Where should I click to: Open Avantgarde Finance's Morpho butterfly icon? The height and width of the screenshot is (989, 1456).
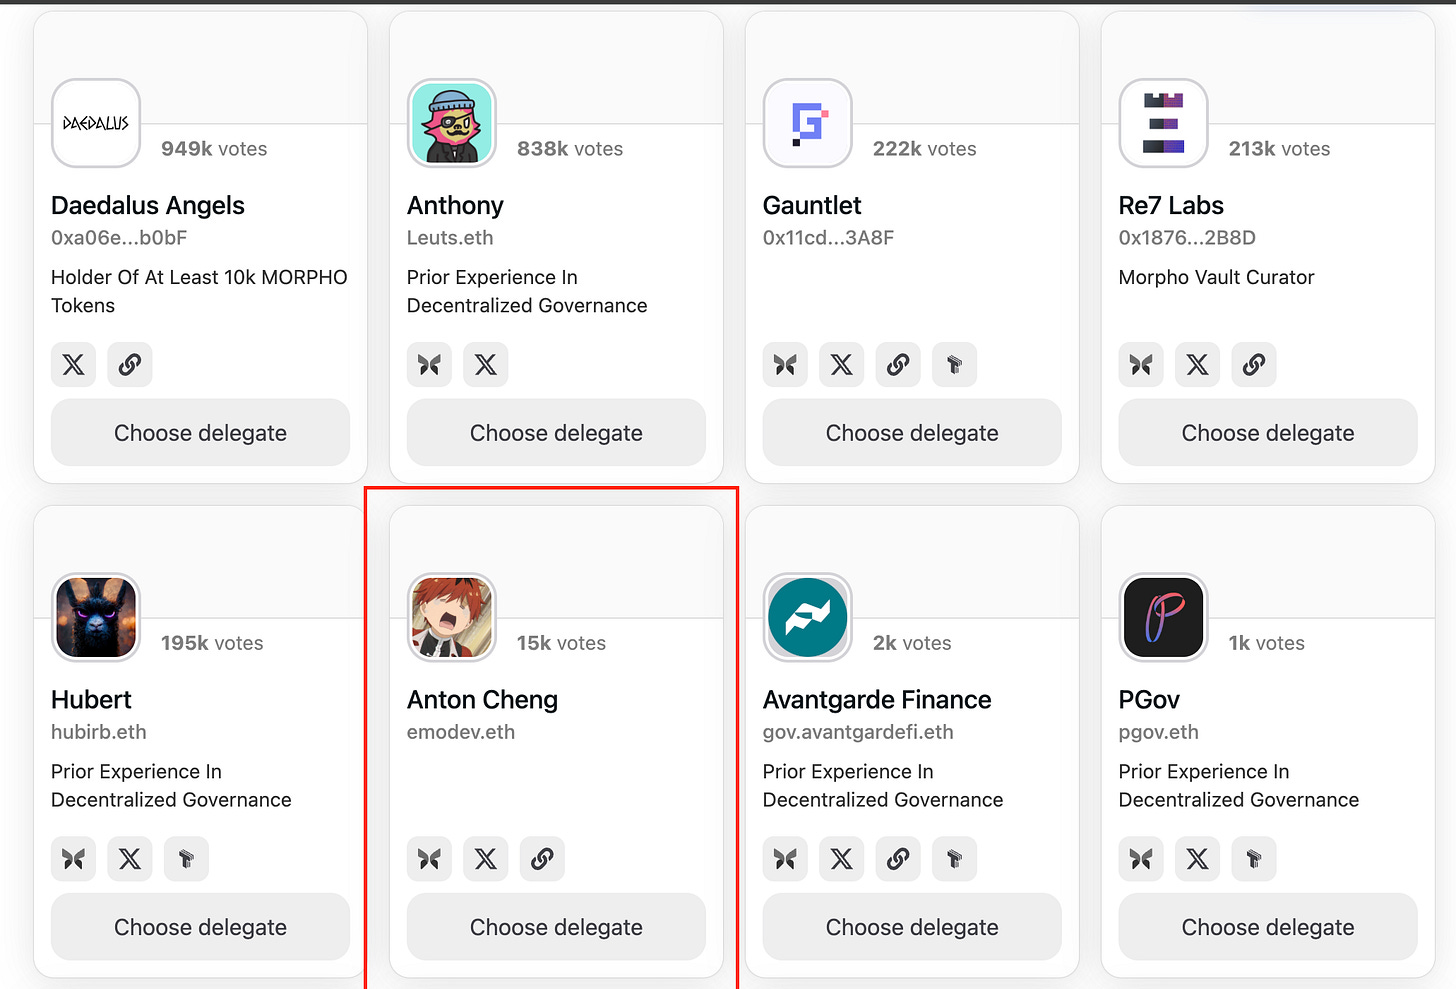[786, 859]
